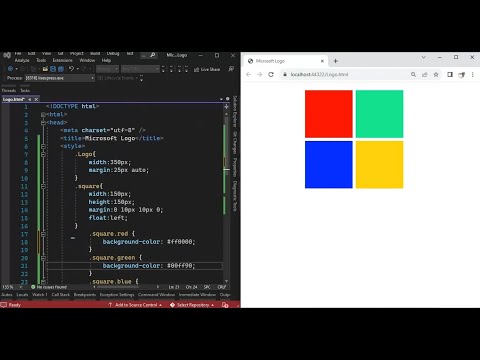This screenshot has height=360, width=480.
Task: Pin the Logo.html tab
Action: pos(30,99)
